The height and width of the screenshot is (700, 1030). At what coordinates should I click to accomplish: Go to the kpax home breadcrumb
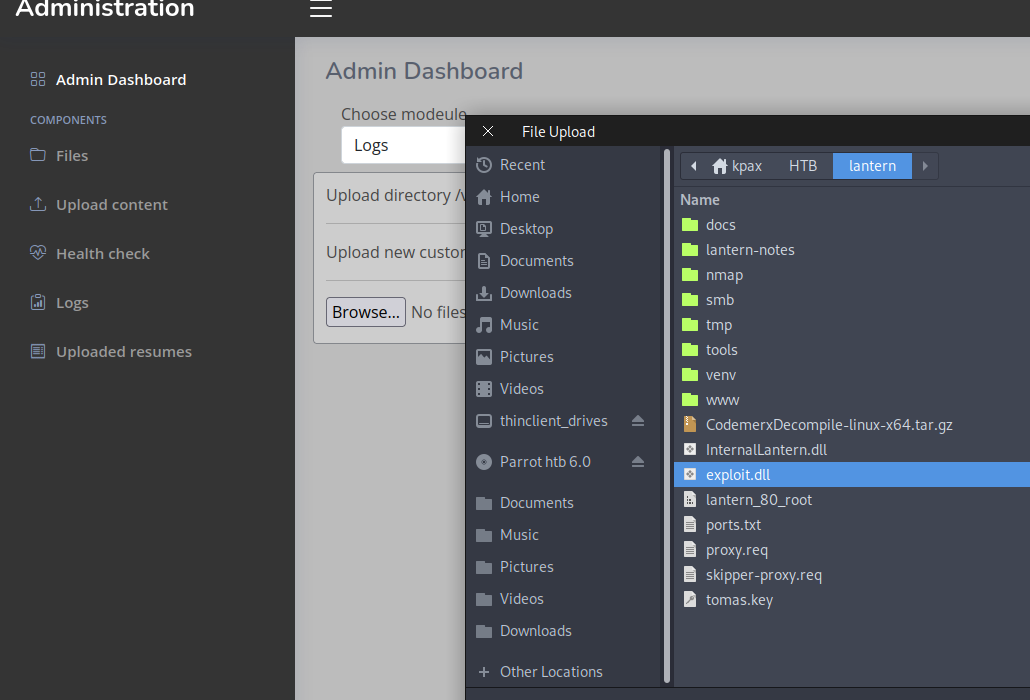[737, 166]
